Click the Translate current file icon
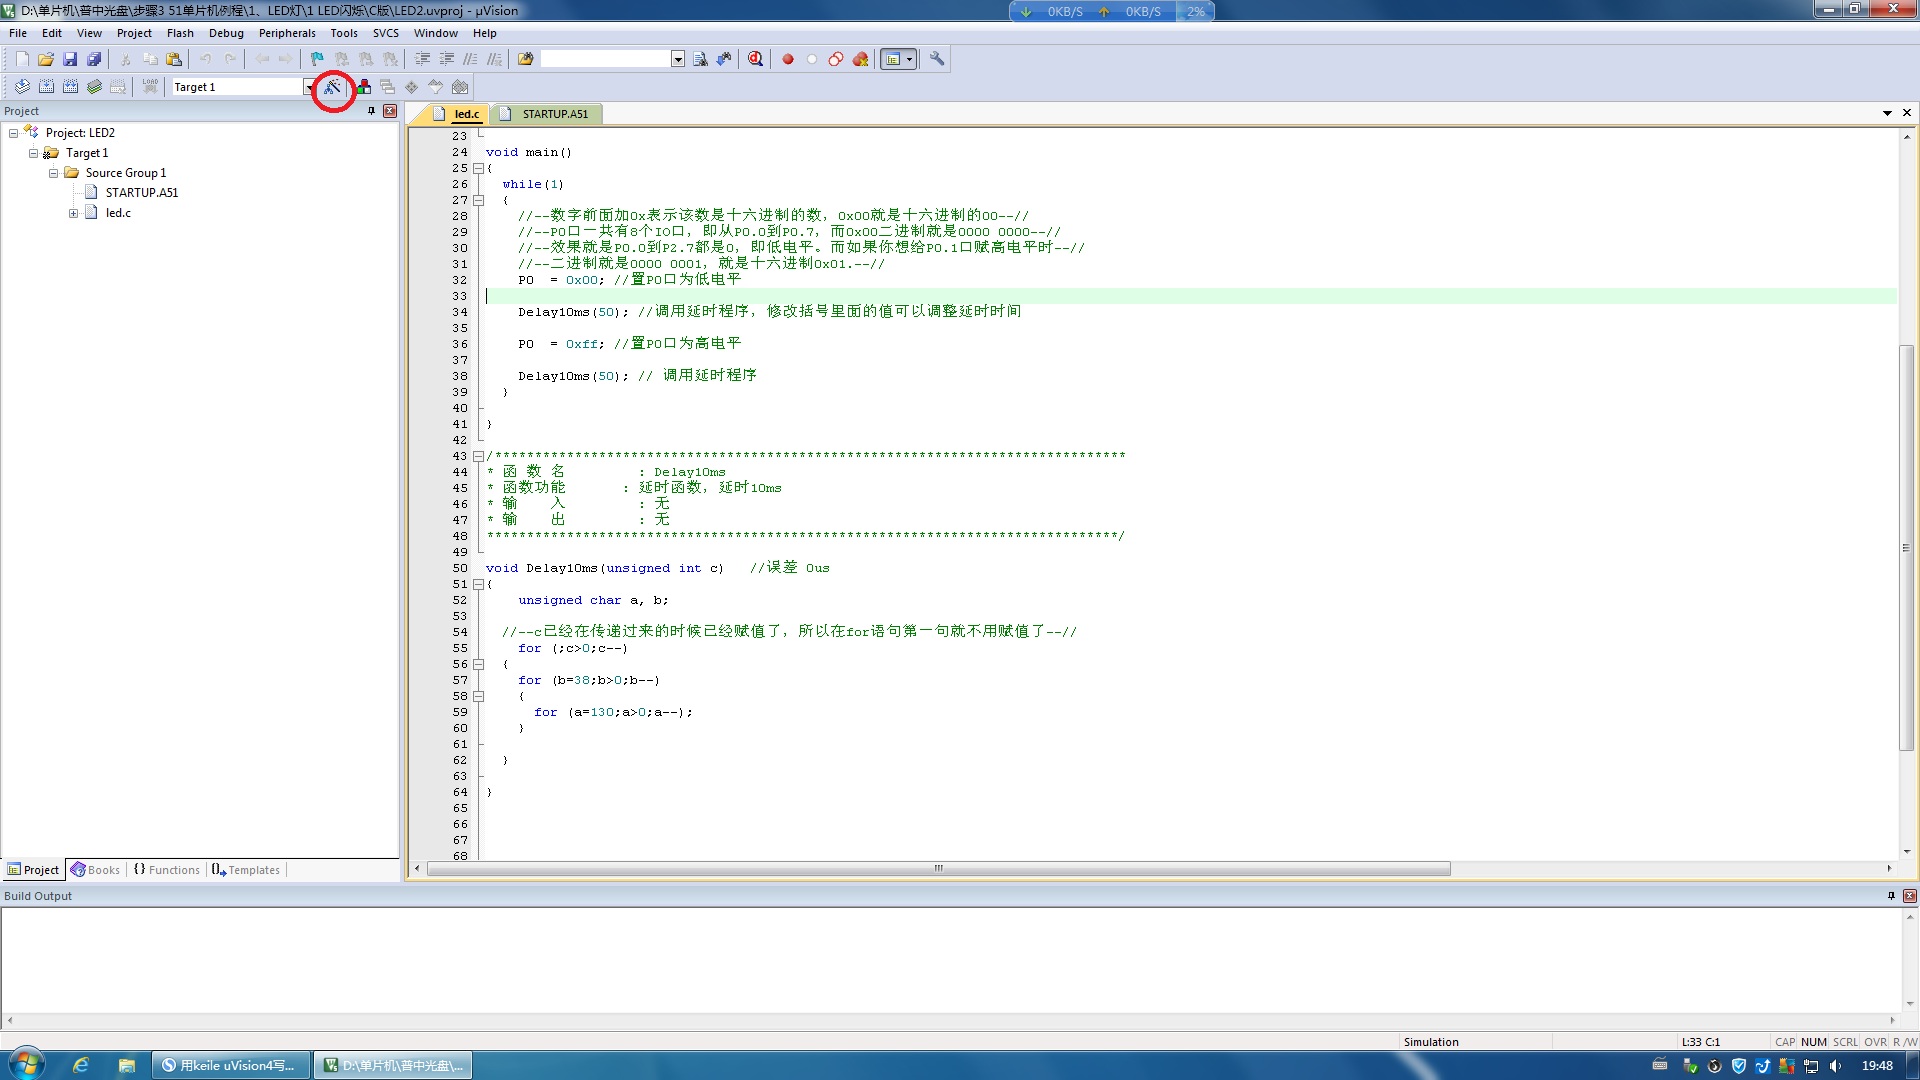The width and height of the screenshot is (1920, 1080). click(x=22, y=87)
